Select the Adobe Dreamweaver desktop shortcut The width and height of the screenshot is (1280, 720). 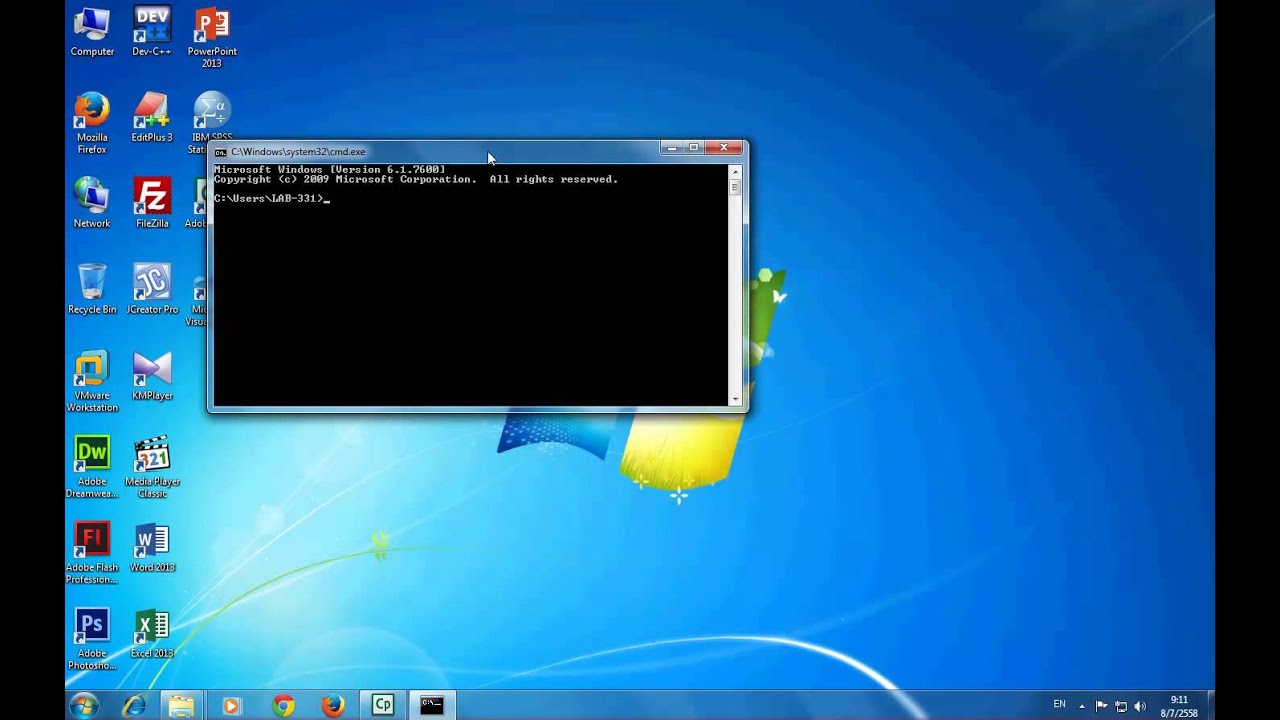pyautogui.click(x=92, y=468)
